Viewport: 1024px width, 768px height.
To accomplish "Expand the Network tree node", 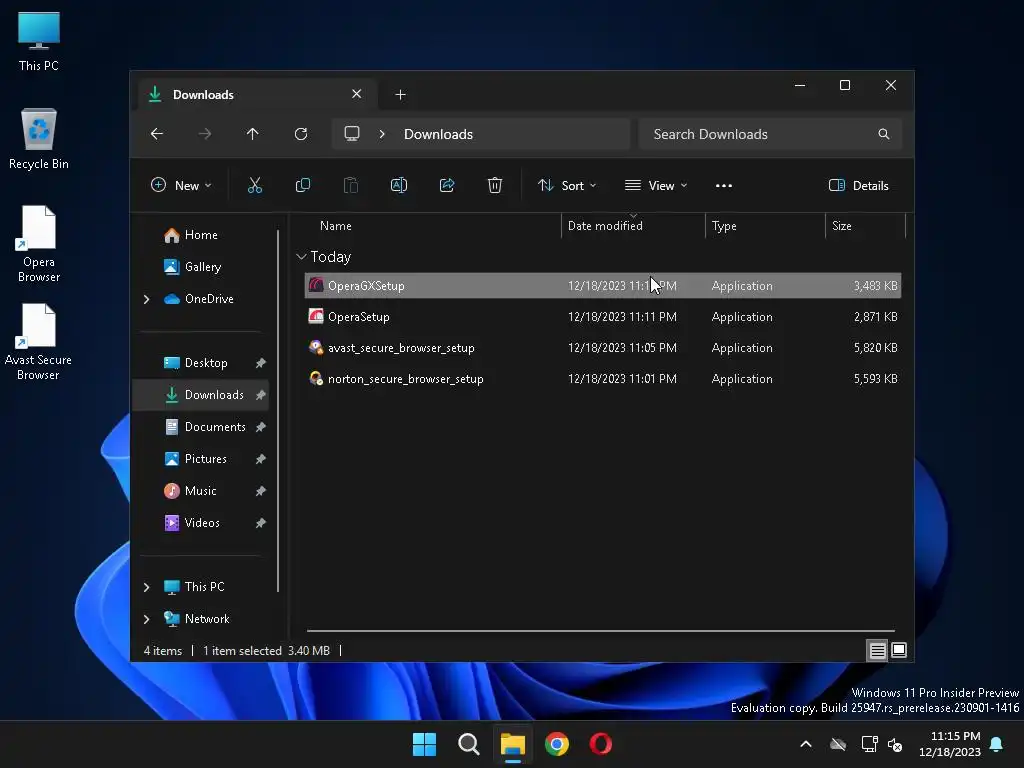I will [x=146, y=619].
